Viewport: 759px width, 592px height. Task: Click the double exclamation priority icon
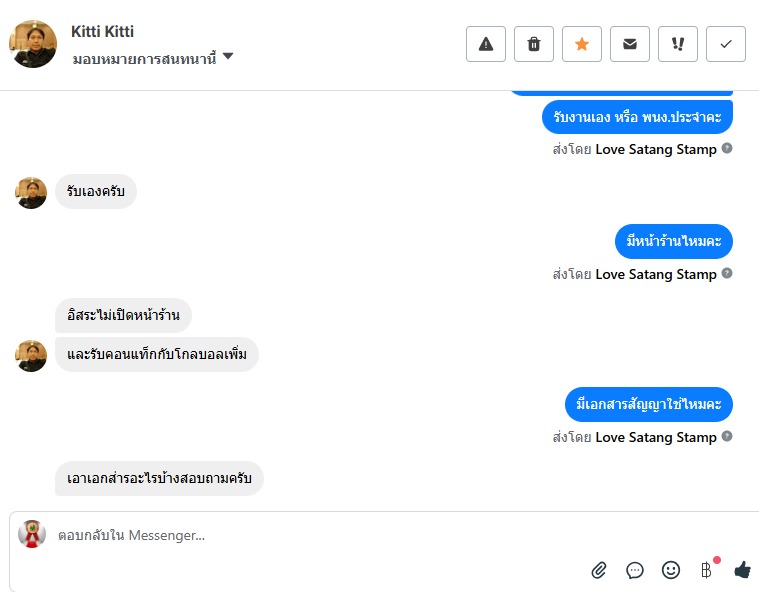(678, 44)
